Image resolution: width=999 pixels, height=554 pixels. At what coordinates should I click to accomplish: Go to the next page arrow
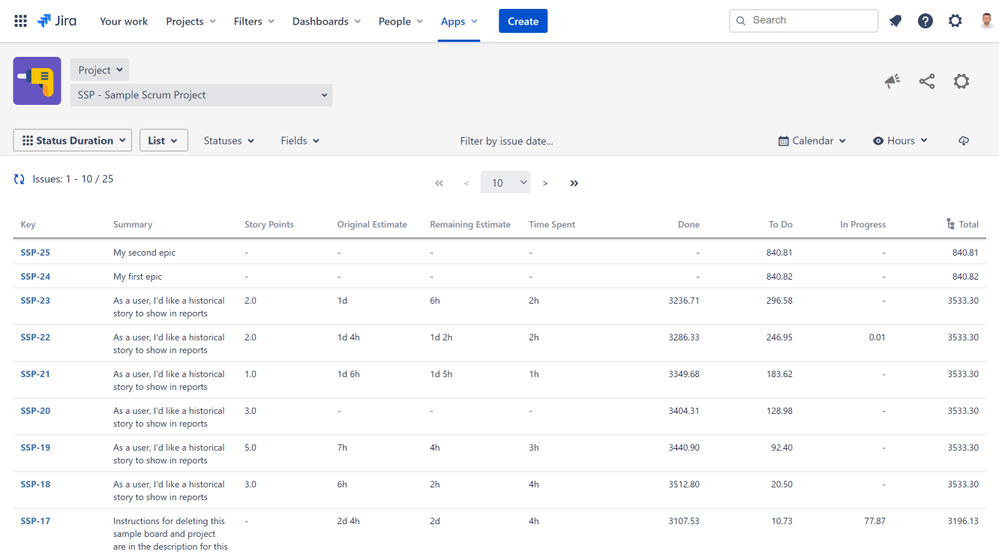tap(545, 183)
